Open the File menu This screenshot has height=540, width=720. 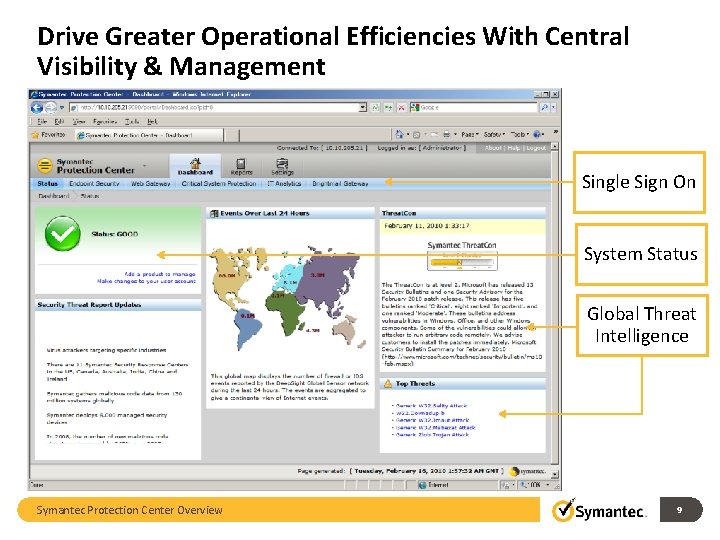pos(42,122)
